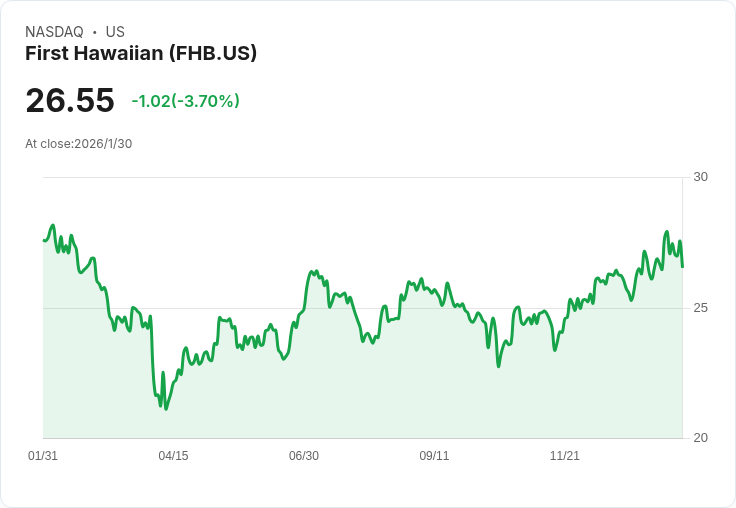Screen dimensions: 736x508
Task: Select the 06/30 date on x-axis
Action: 304,456
